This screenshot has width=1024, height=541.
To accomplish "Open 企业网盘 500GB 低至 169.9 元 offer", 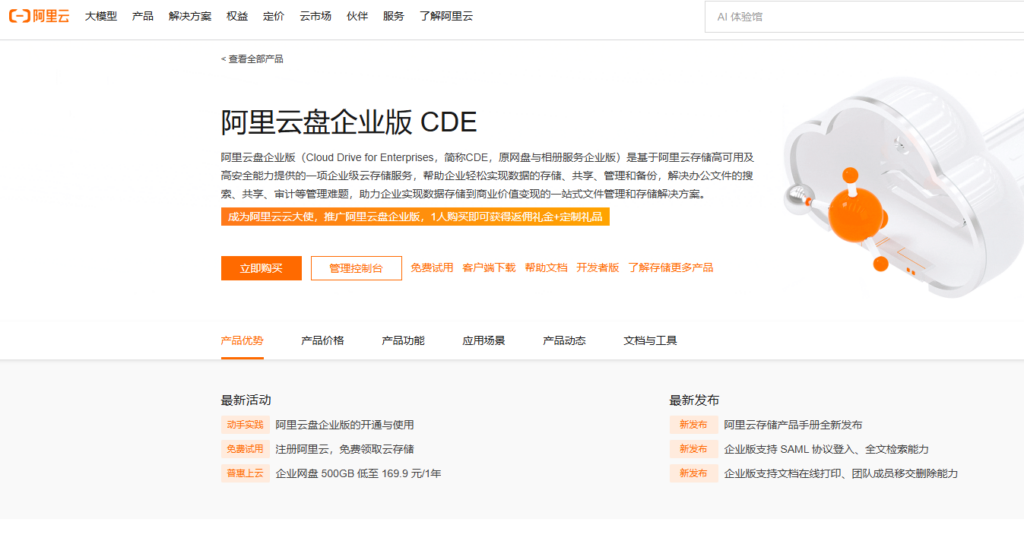I will [358, 473].
